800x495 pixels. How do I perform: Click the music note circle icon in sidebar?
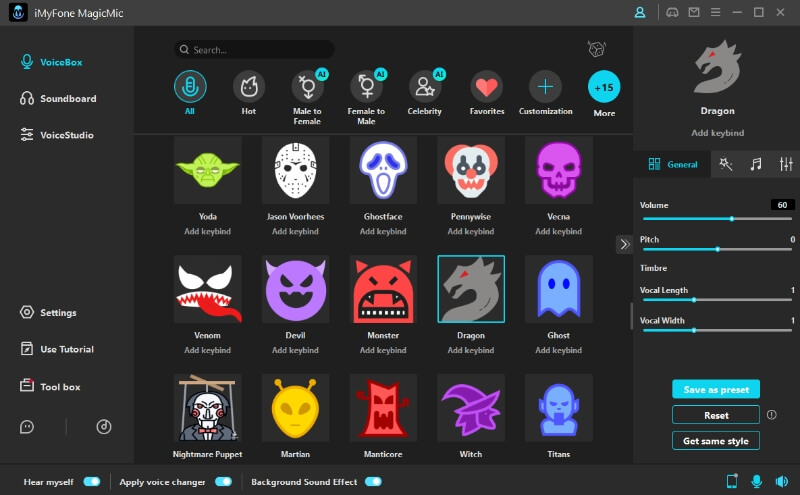tap(104, 427)
